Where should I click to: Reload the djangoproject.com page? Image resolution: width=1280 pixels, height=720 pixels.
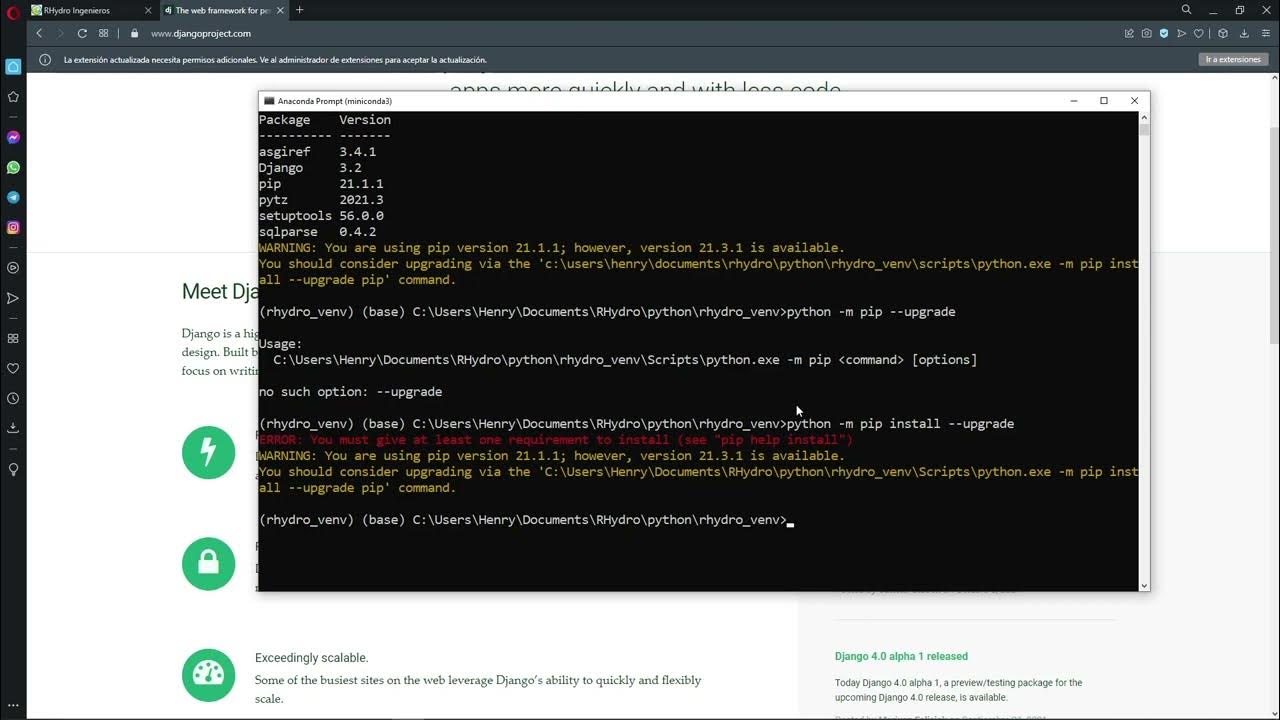point(82,33)
